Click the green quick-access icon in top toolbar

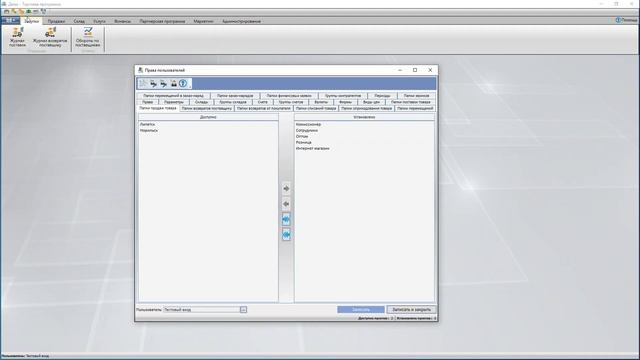[x=29, y=11]
